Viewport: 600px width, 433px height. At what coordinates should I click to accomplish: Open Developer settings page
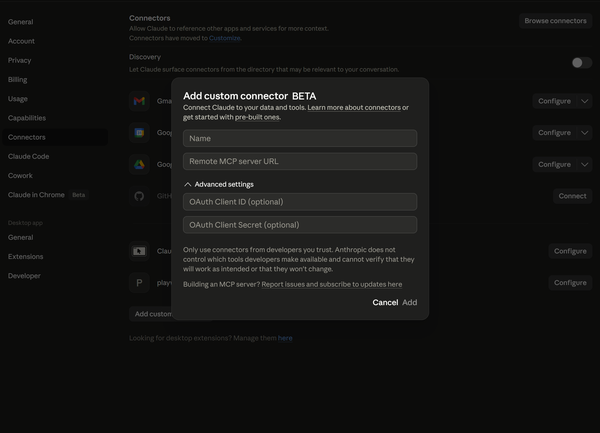click(x=24, y=275)
